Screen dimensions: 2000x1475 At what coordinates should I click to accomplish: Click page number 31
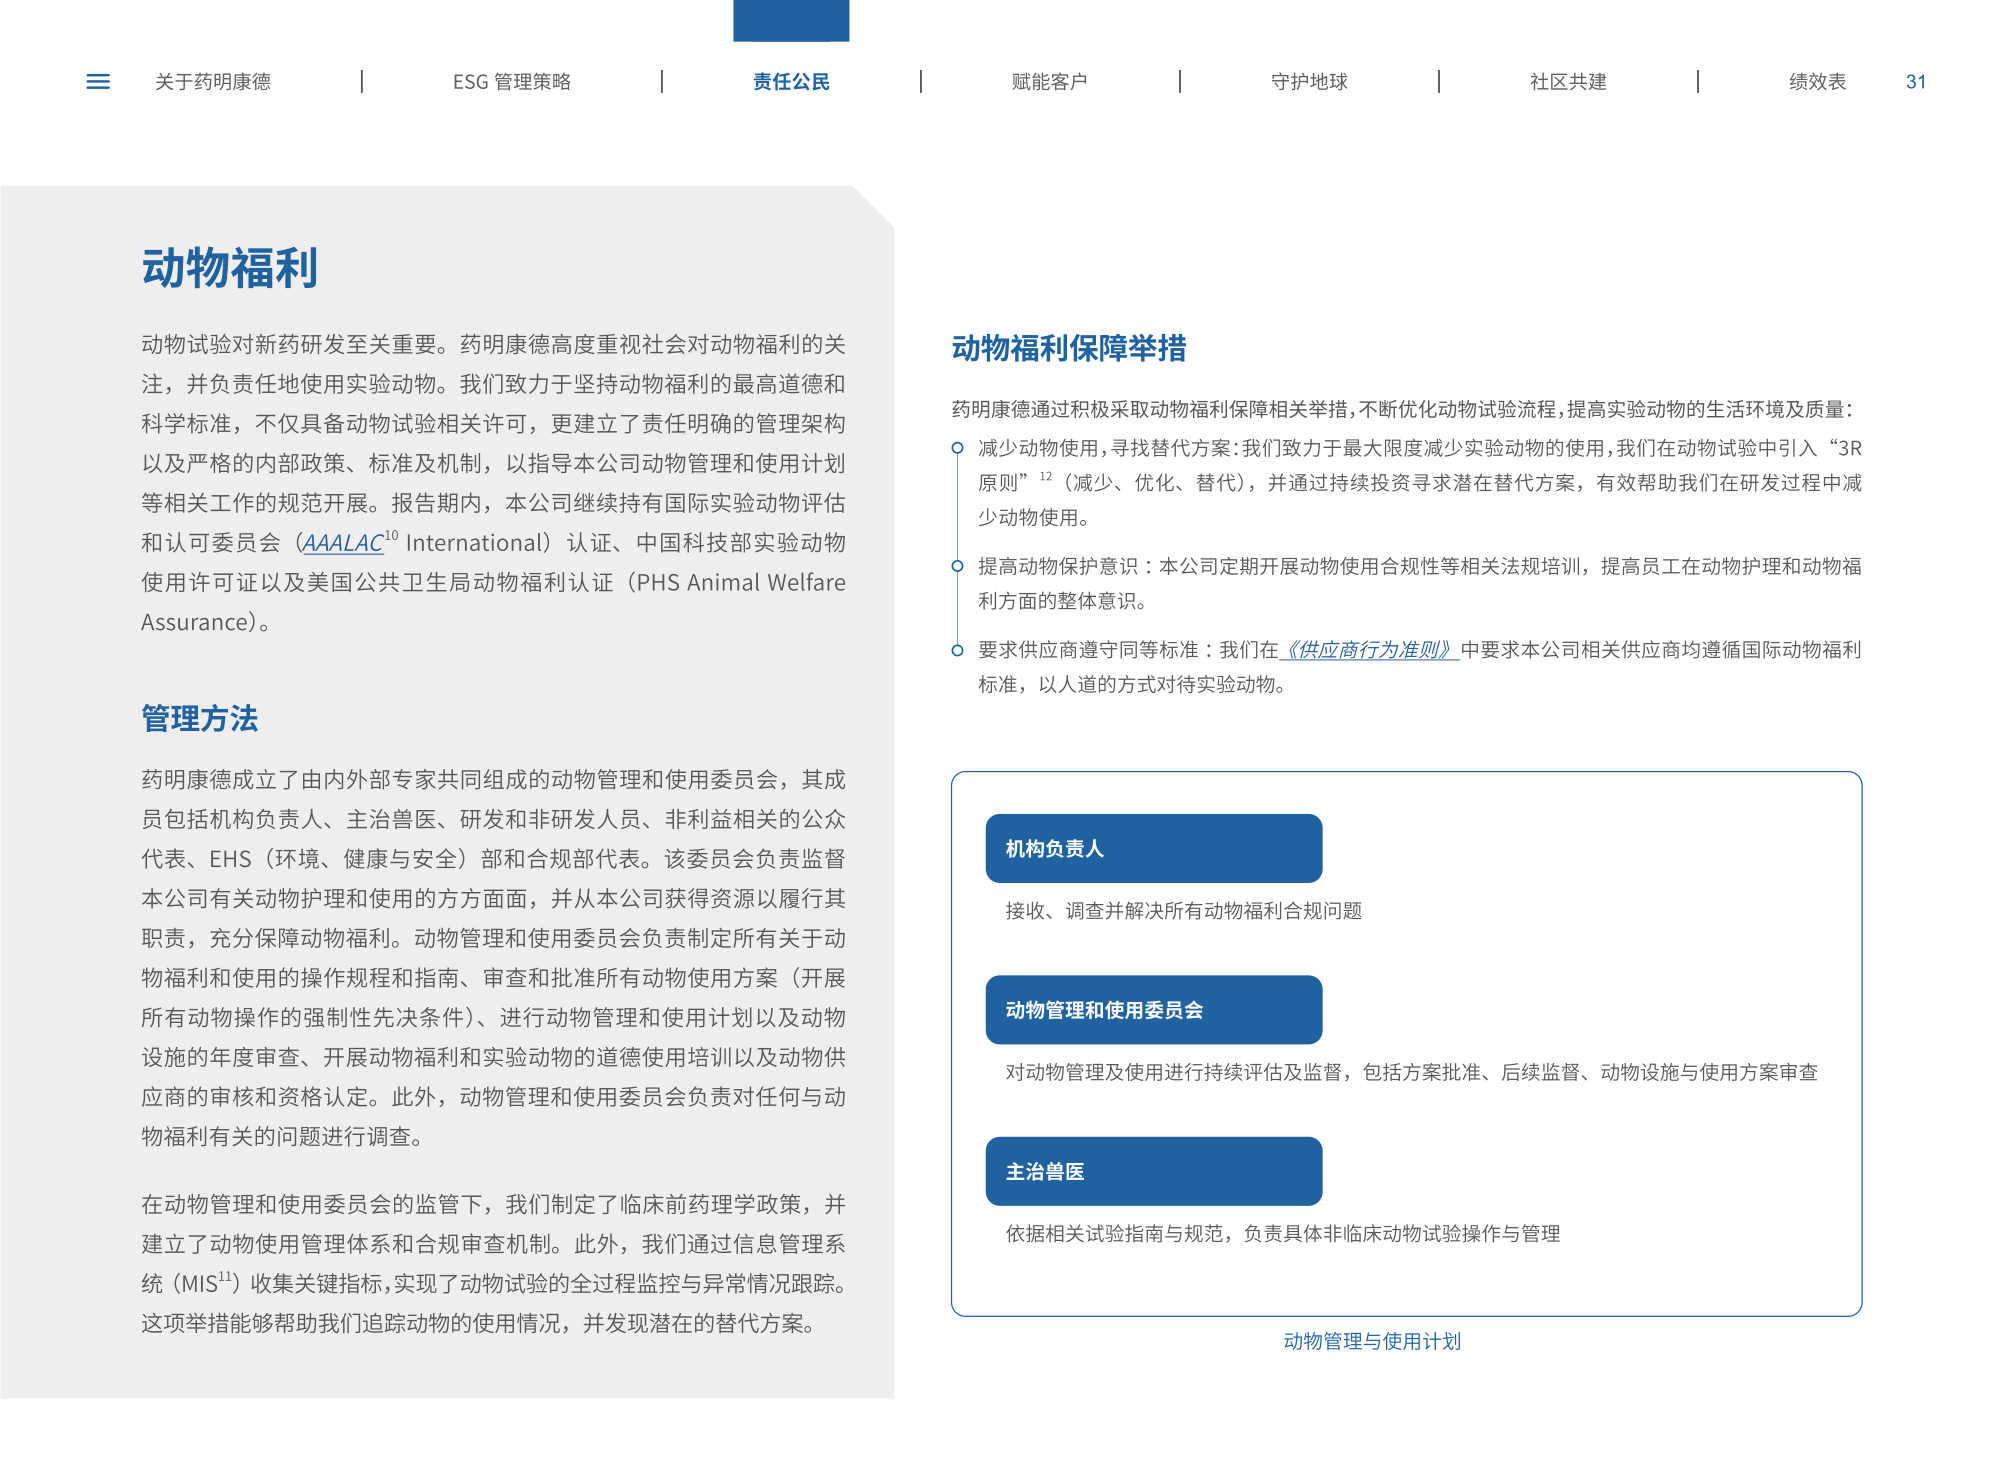point(1915,82)
